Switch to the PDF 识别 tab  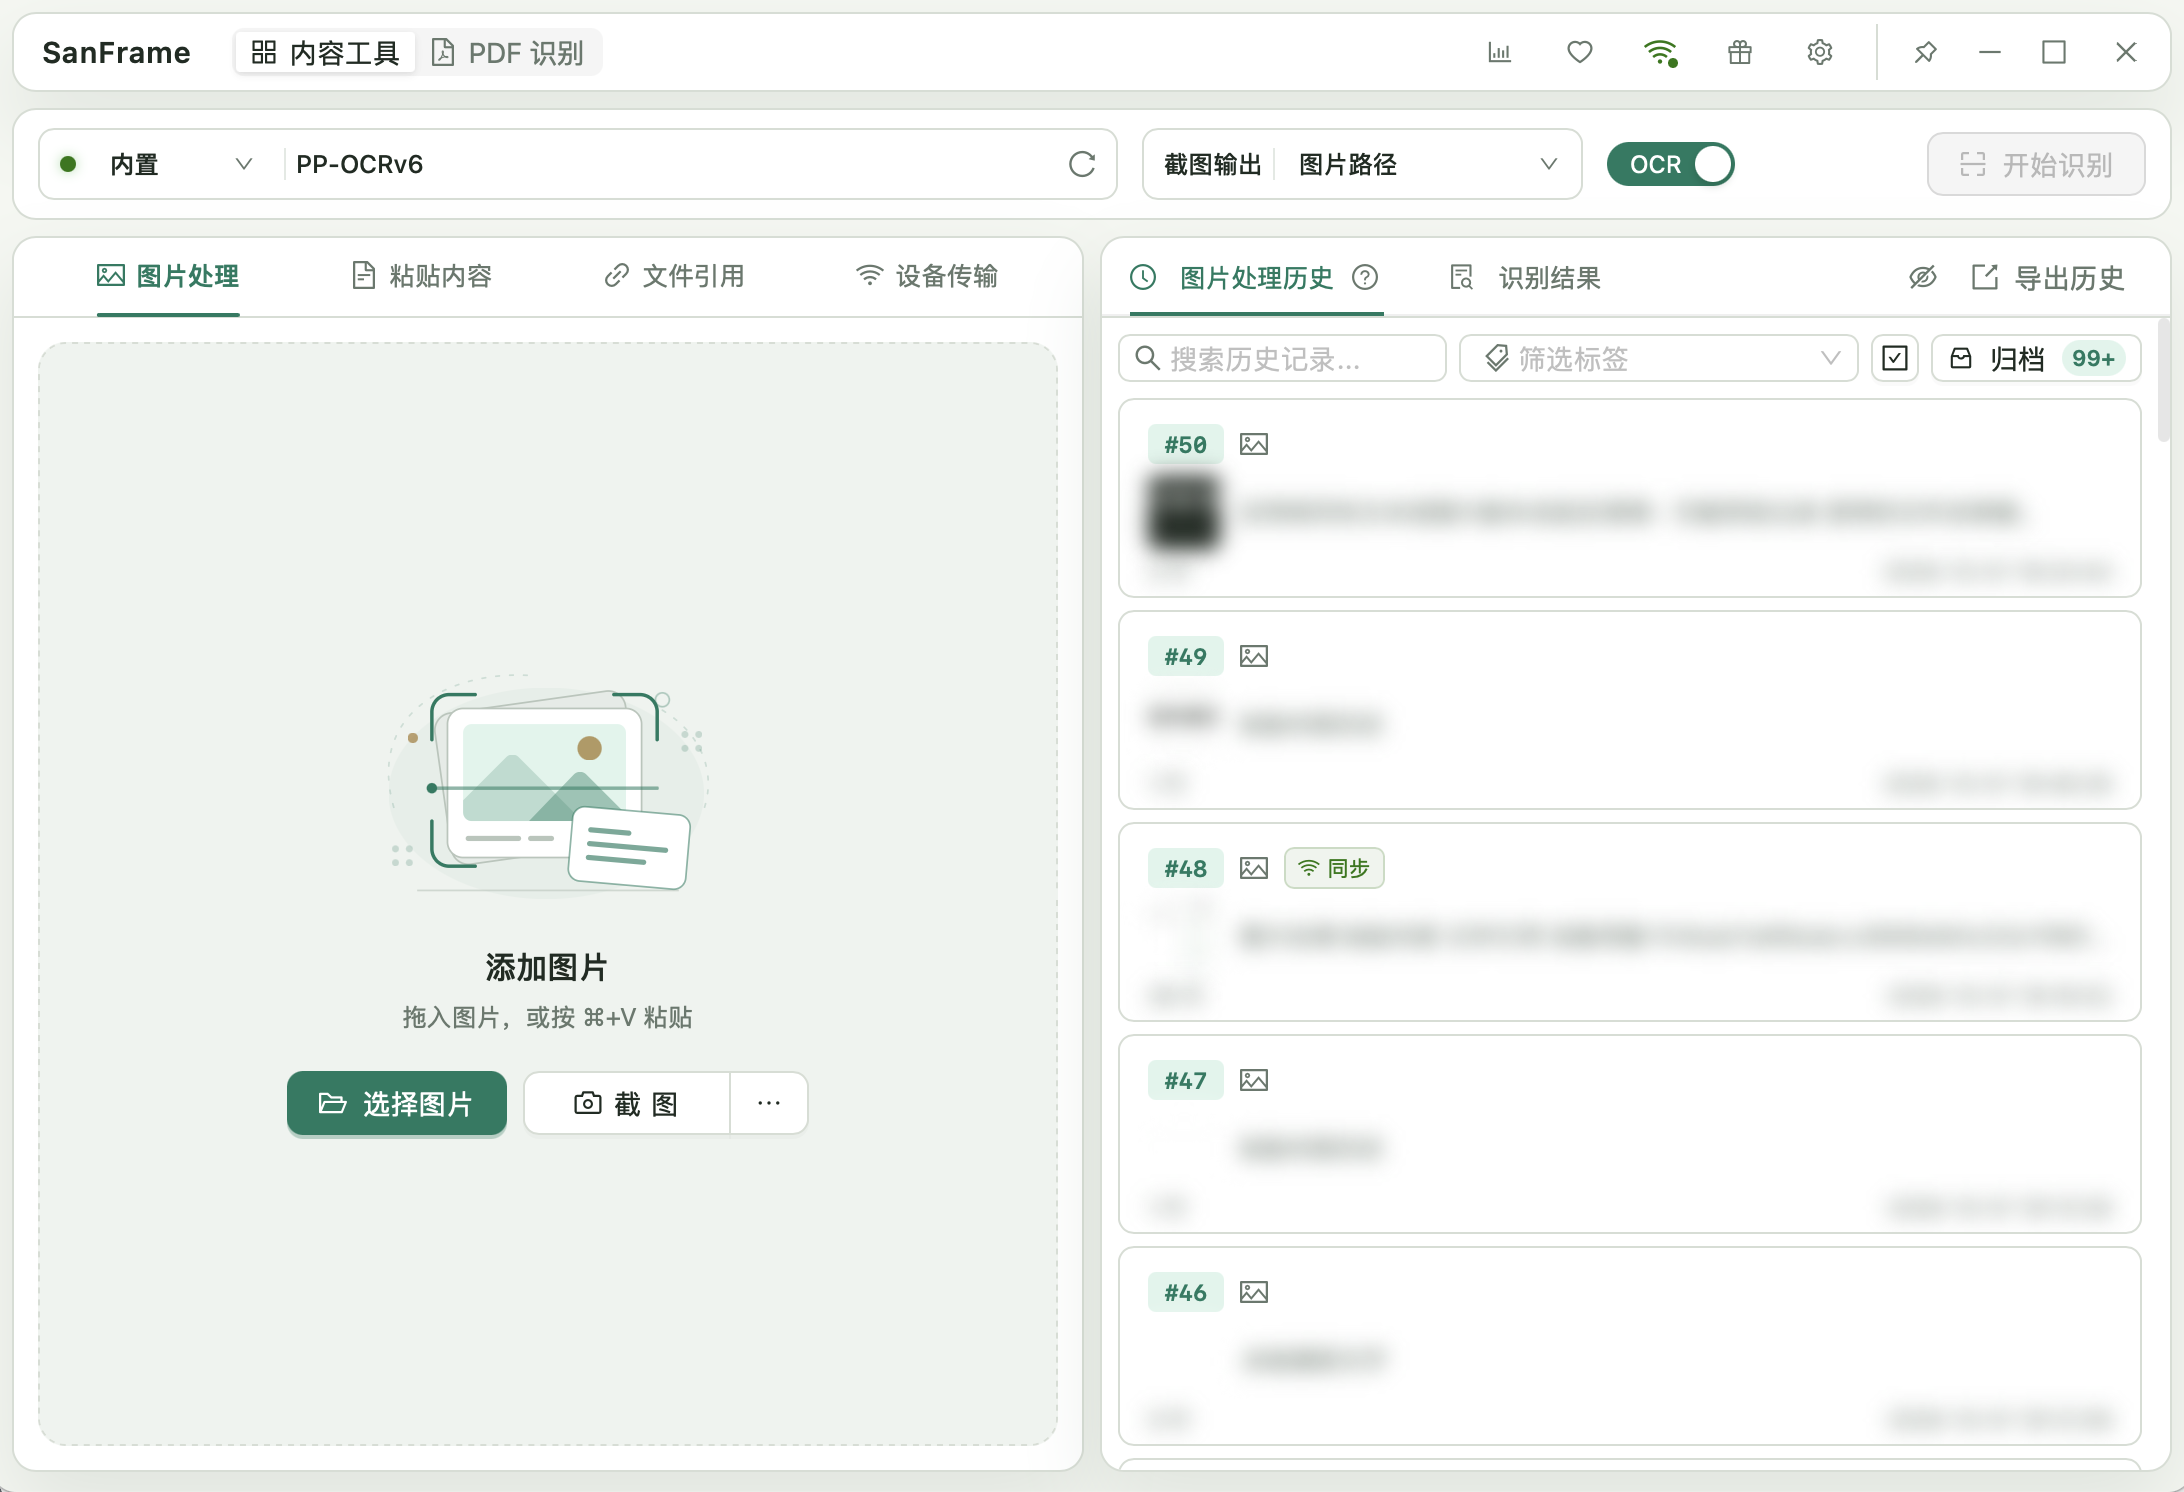click(x=508, y=52)
